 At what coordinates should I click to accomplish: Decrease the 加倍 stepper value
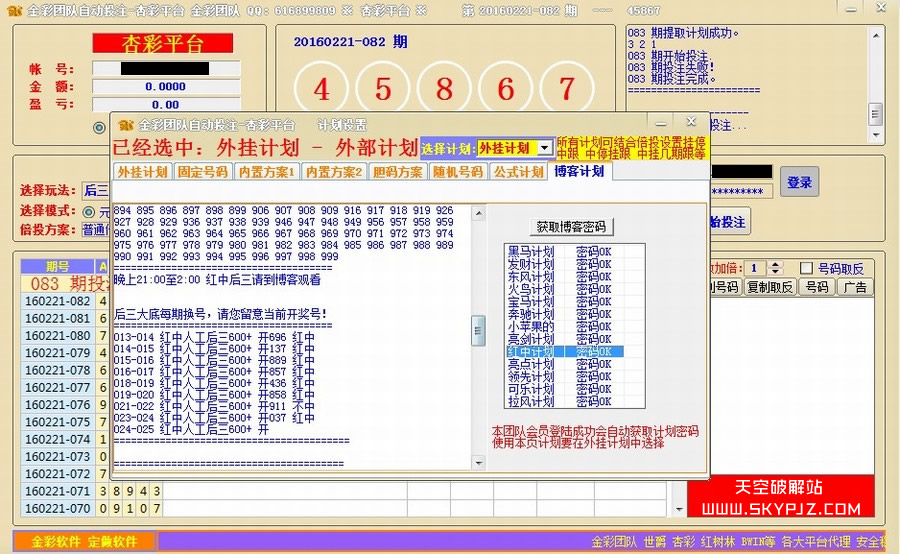tap(775, 272)
